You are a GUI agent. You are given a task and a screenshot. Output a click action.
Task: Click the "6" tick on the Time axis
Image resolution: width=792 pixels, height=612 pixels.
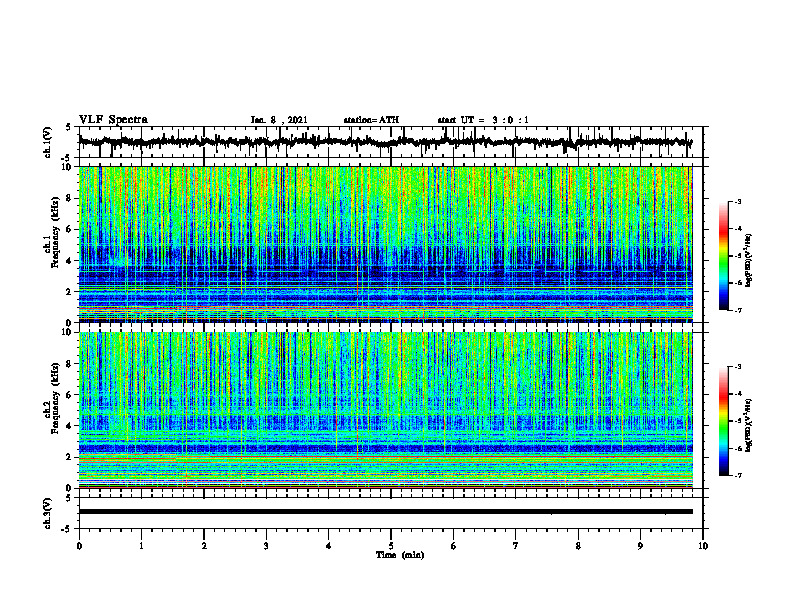point(454,546)
